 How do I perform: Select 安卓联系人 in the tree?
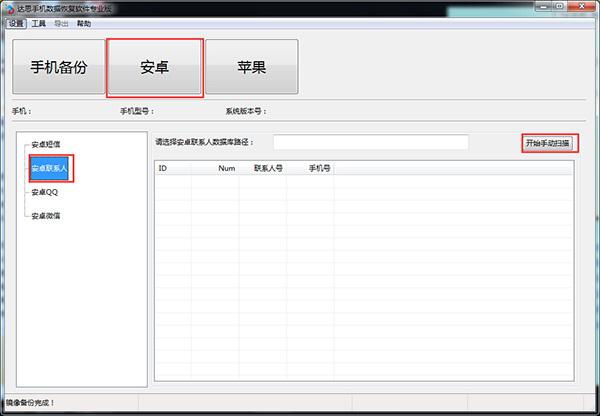tap(49, 168)
